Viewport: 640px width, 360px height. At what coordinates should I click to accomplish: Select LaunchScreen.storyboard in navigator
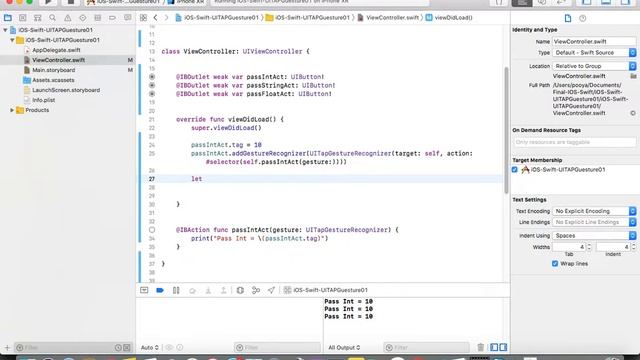coord(66,90)
